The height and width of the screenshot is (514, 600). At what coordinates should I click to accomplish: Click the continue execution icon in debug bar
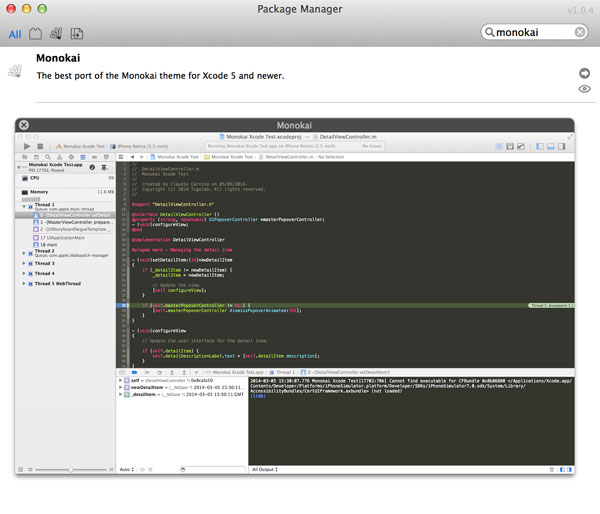pos(147,372)
